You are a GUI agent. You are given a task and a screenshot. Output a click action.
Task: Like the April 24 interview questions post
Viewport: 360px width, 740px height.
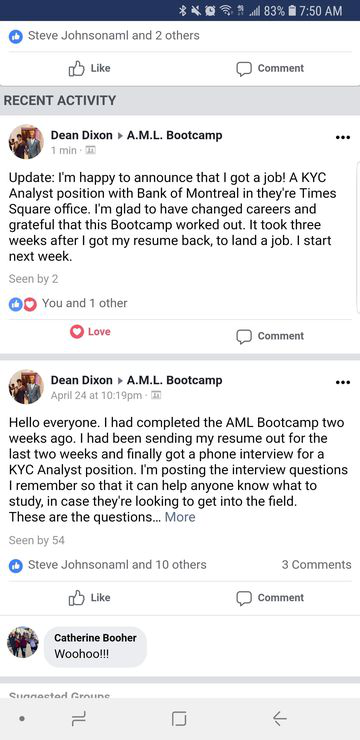[x=90, y=598]
